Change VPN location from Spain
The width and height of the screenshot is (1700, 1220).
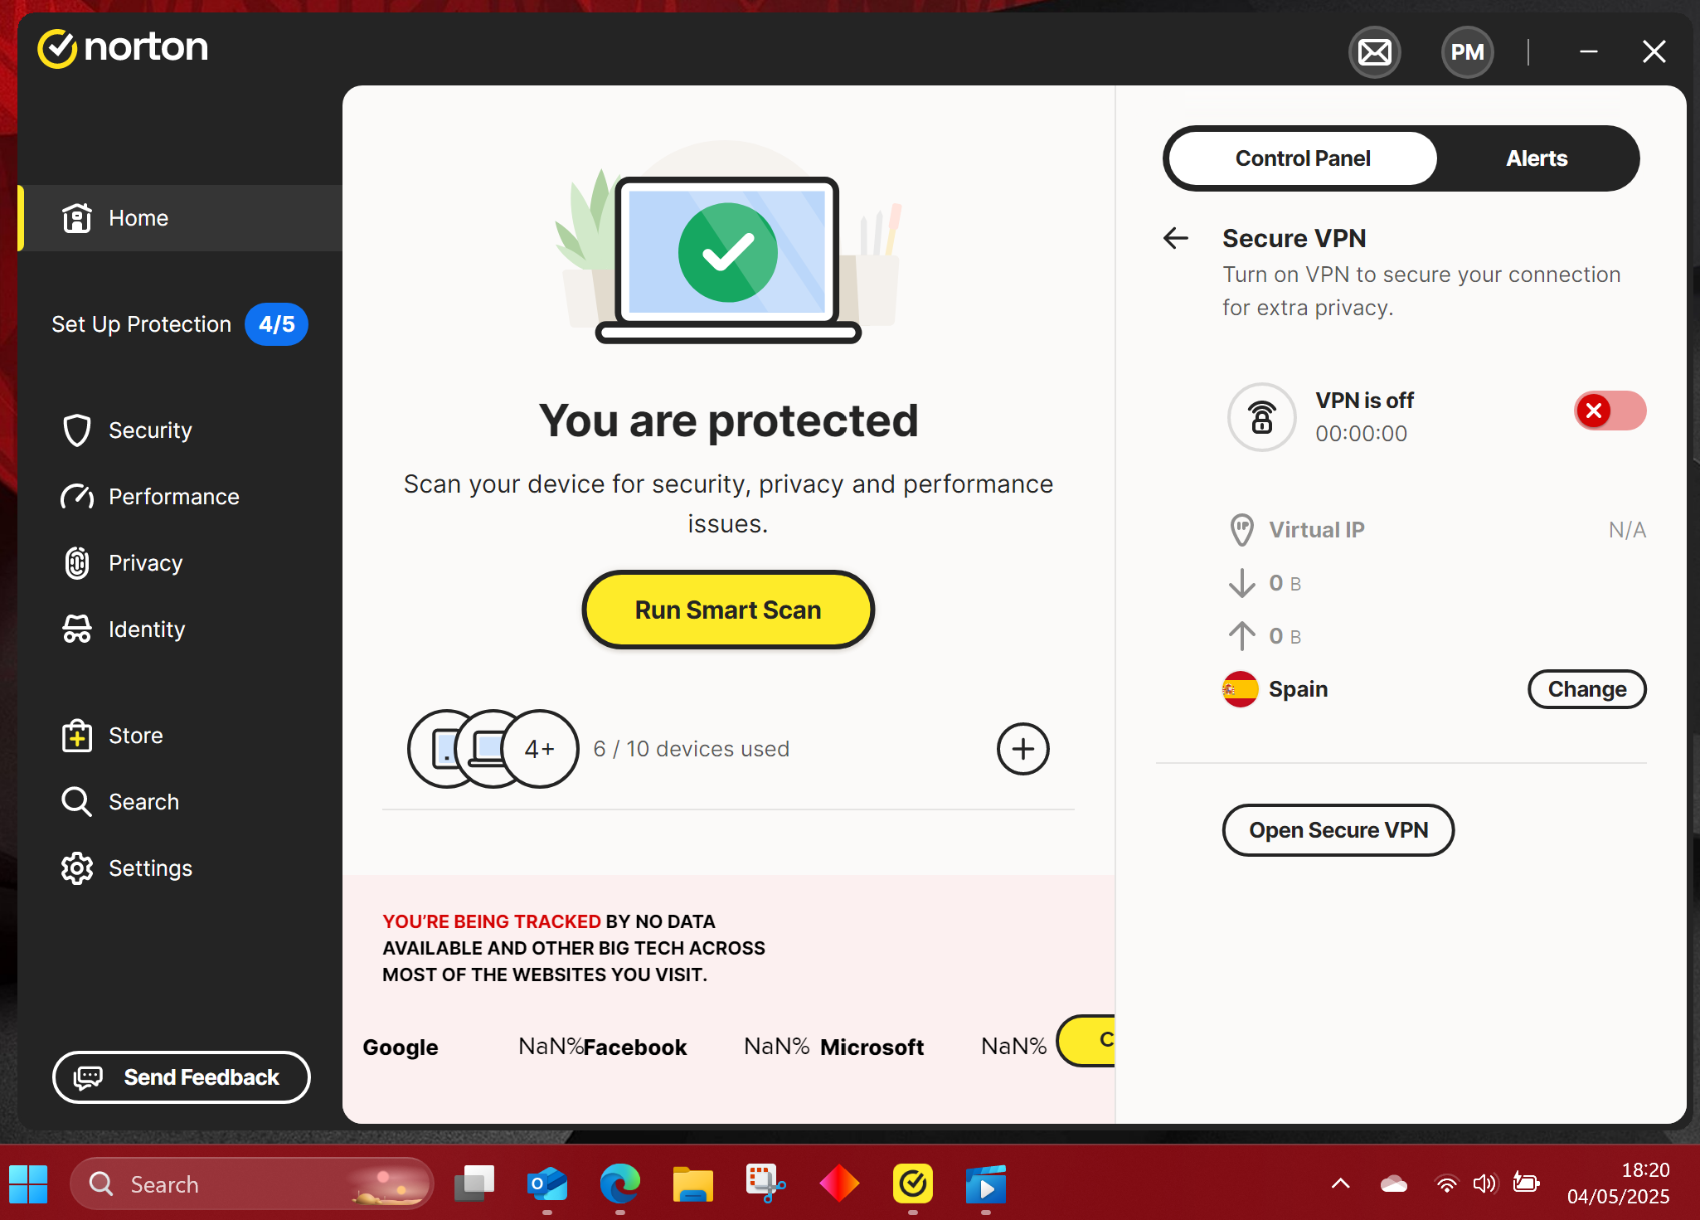tap(1587, 689)
